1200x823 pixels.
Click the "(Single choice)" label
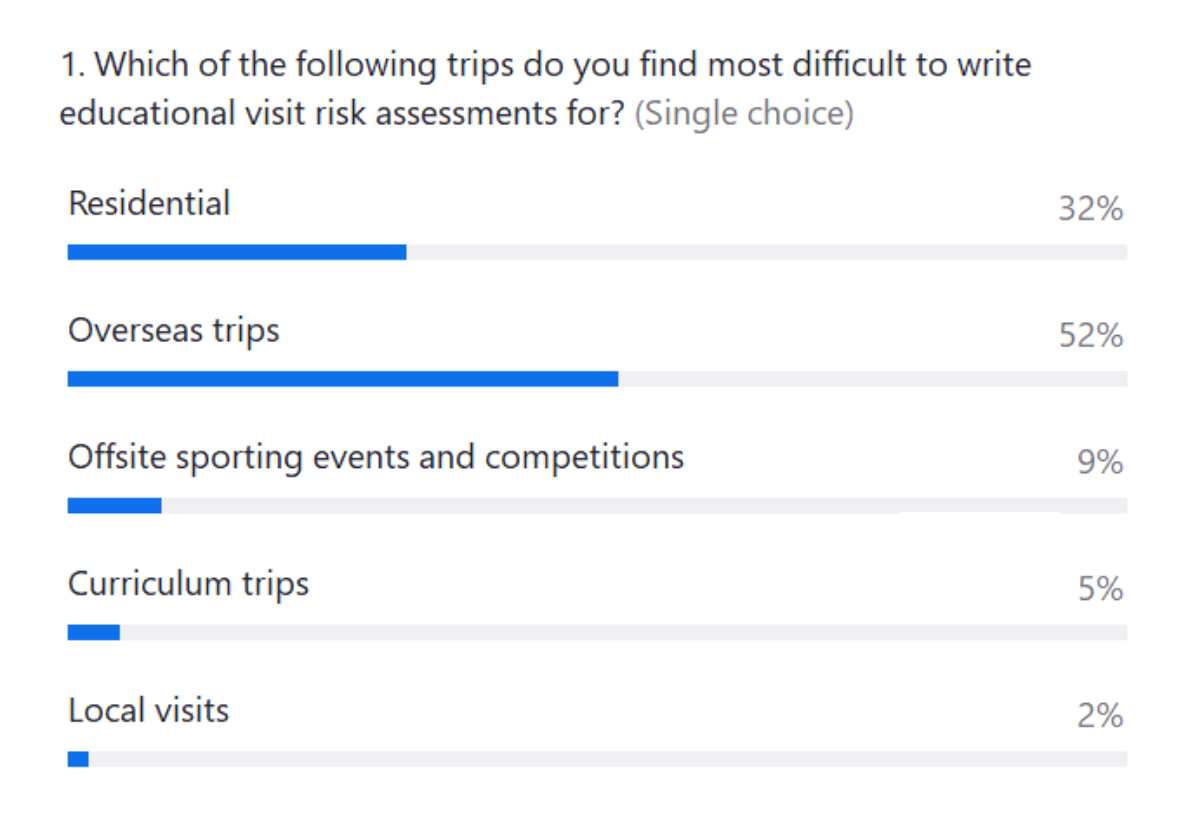pyautogui.click(x=744, y=113)
